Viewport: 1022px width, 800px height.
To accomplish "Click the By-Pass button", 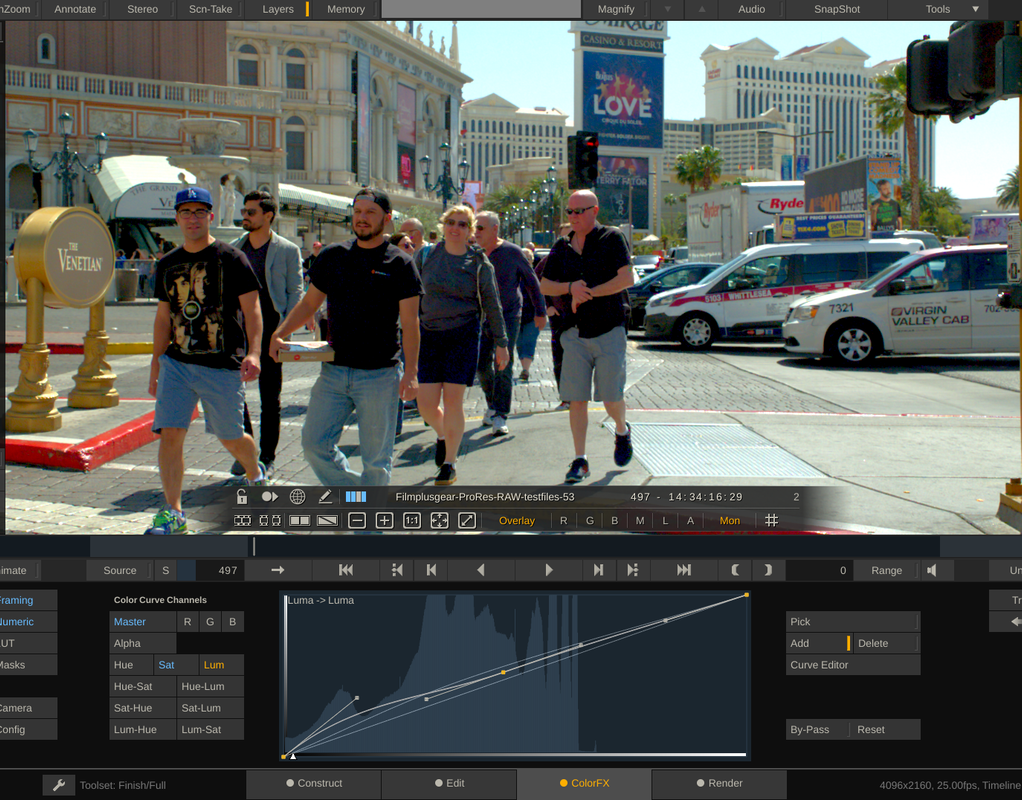I will pos(817,730).
